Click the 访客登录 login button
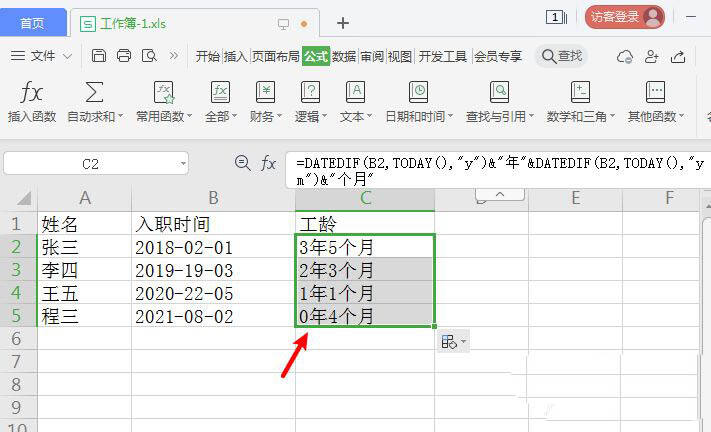The width and height of the screenshot is (711, 432). 625,17
